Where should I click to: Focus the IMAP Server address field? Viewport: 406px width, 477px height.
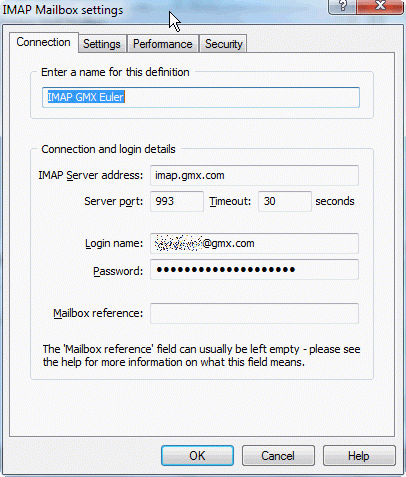(x=254, y=175)
